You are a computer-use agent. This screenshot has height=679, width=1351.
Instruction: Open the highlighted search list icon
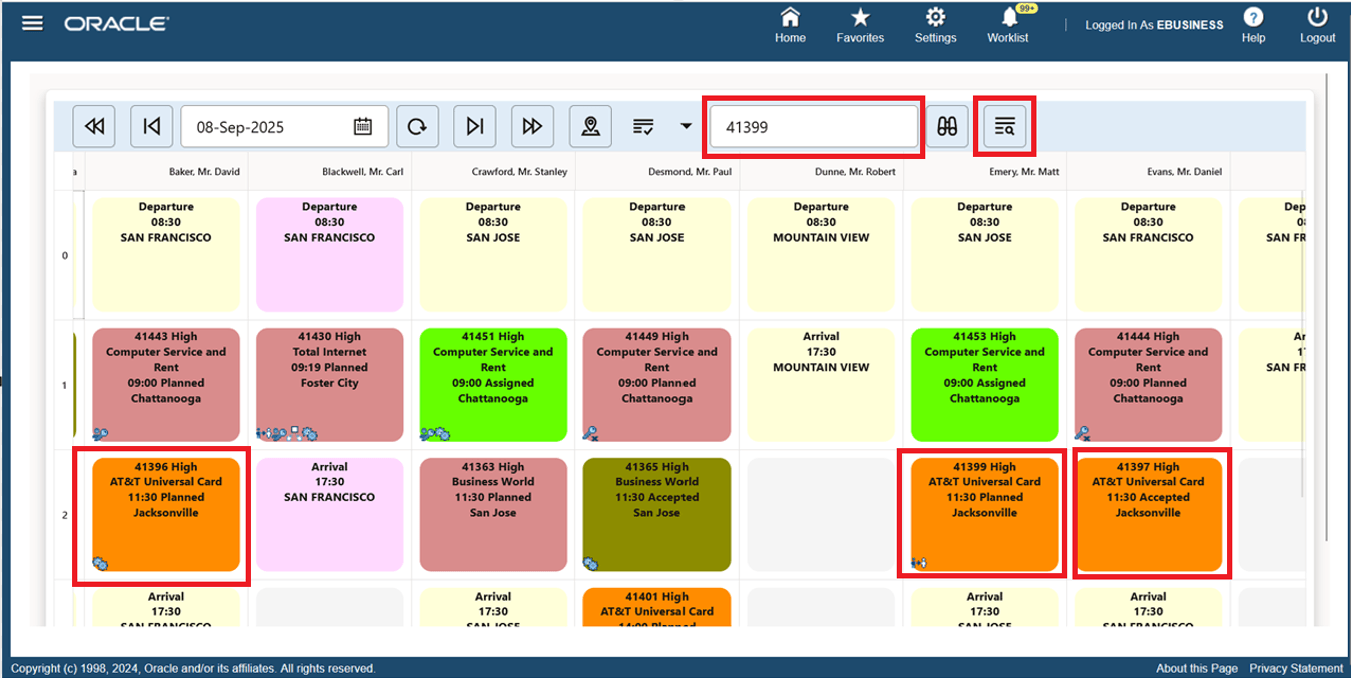tap(1004, 125)
